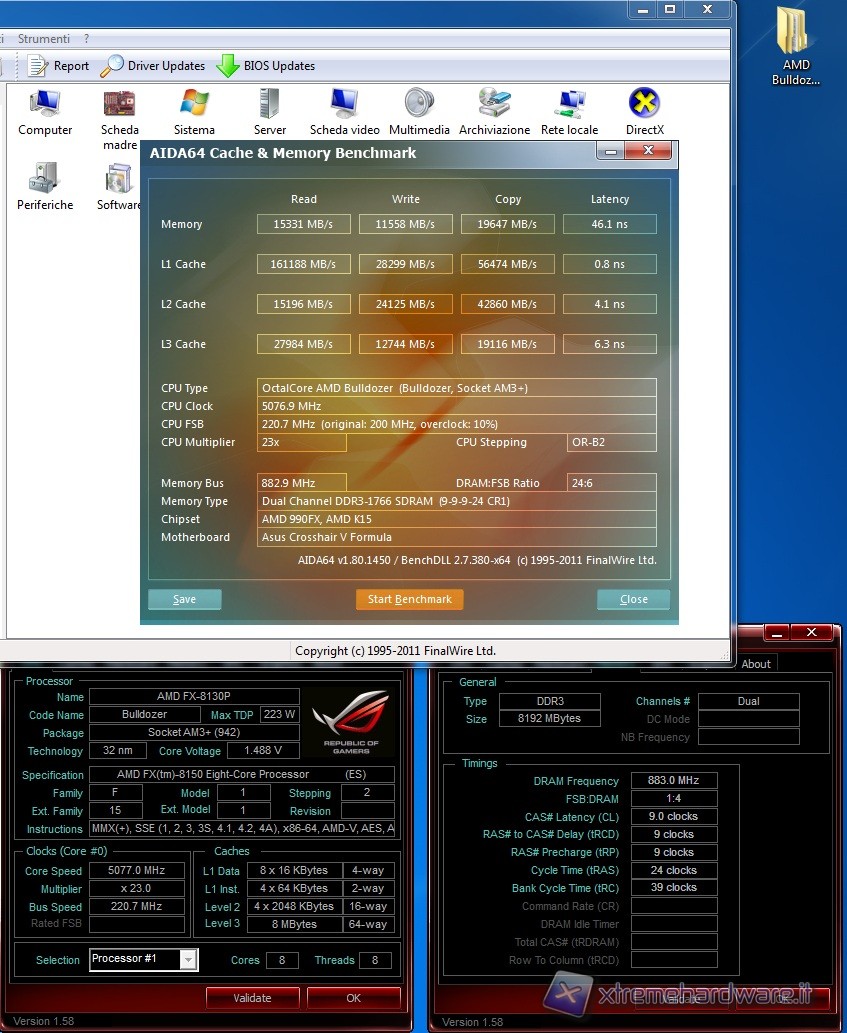The height and width of the screenshot is (1033, 847).
Task: Open the Scheda madre motherboard icon
Action: (x=119, y=104)
